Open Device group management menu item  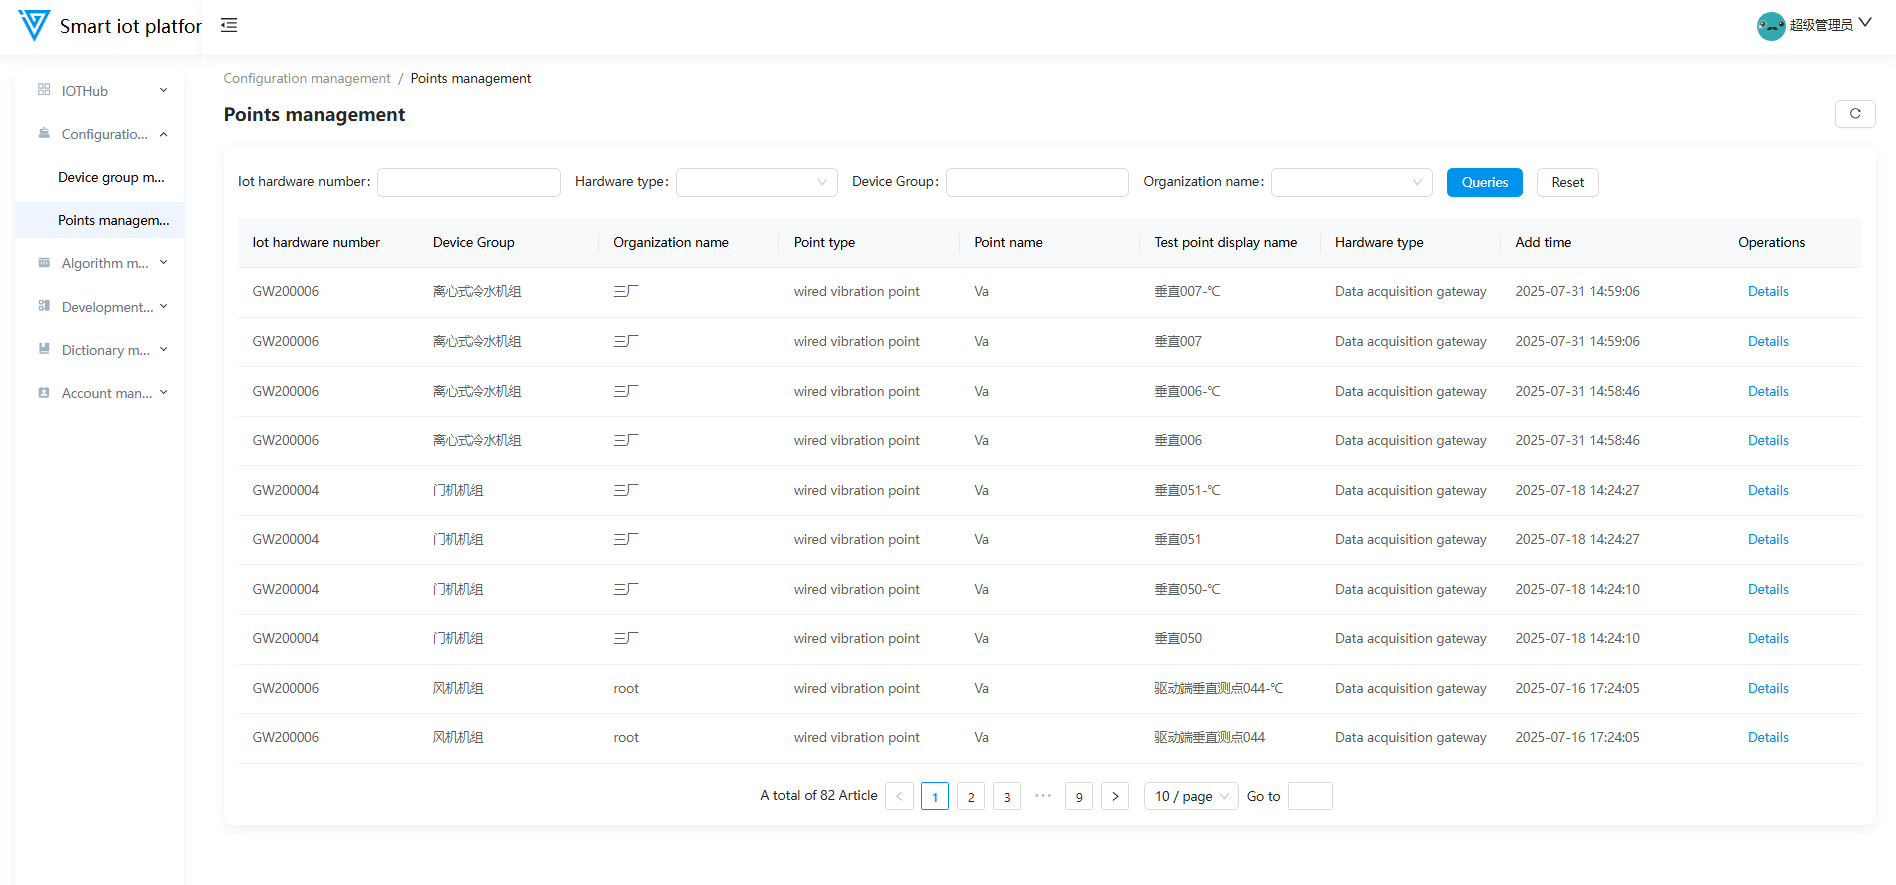pyautogui.click(x=110, y=177)
